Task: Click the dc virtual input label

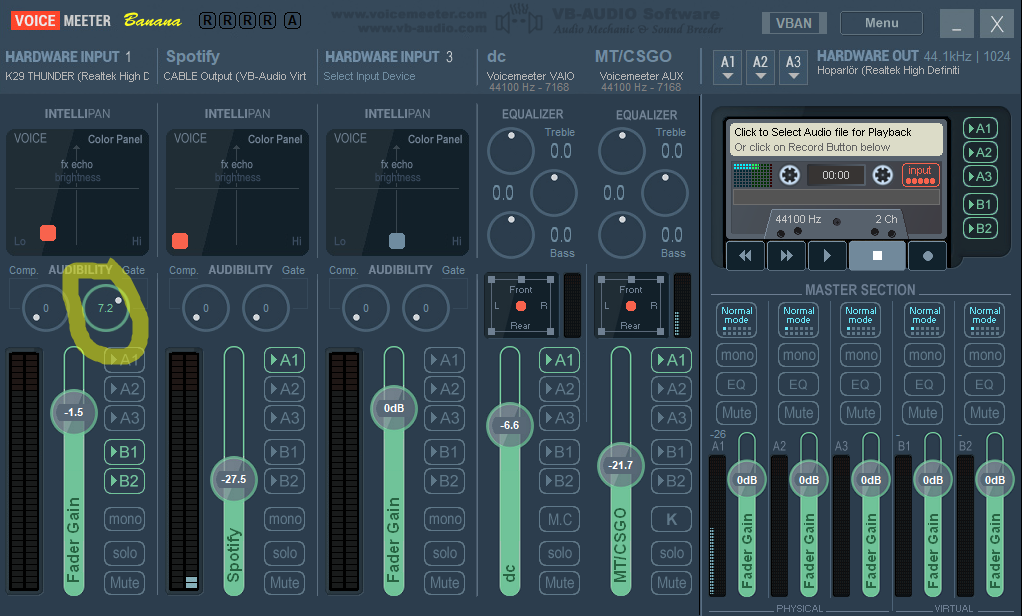Action: point(497,57)
